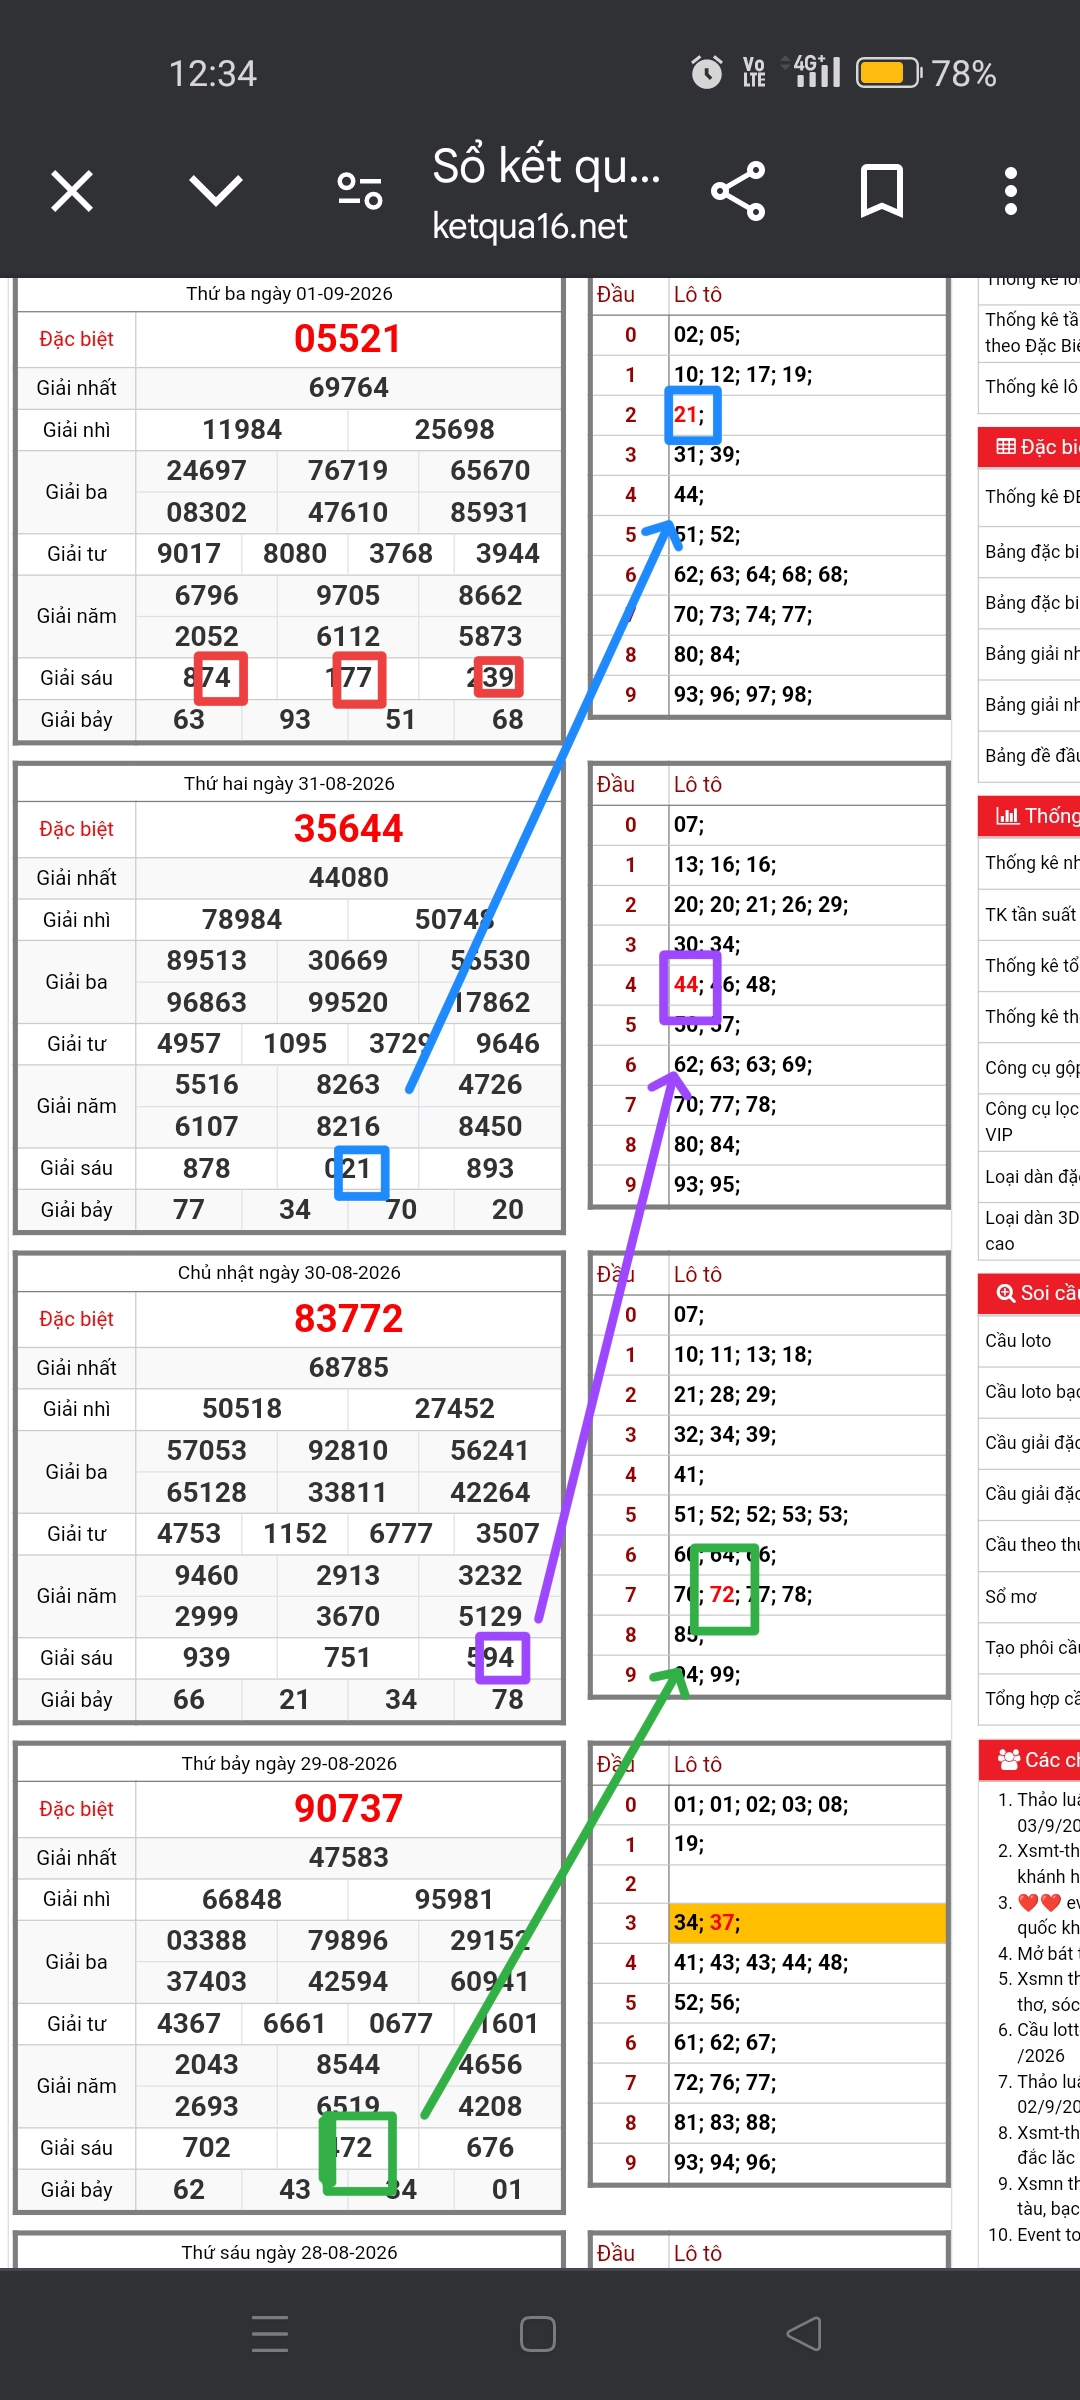Select Giải tư number 9017
Viewport: 1080px width, 2400px height.
click(x=189, y=554)
